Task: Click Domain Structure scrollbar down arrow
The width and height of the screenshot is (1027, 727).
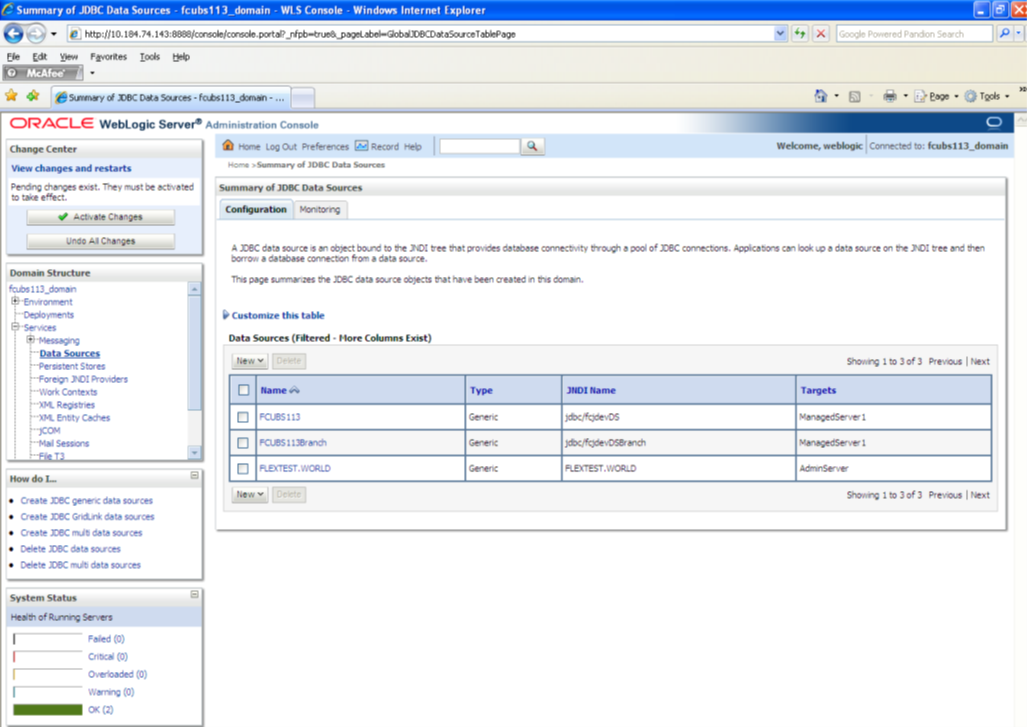Action: [195, 453]
